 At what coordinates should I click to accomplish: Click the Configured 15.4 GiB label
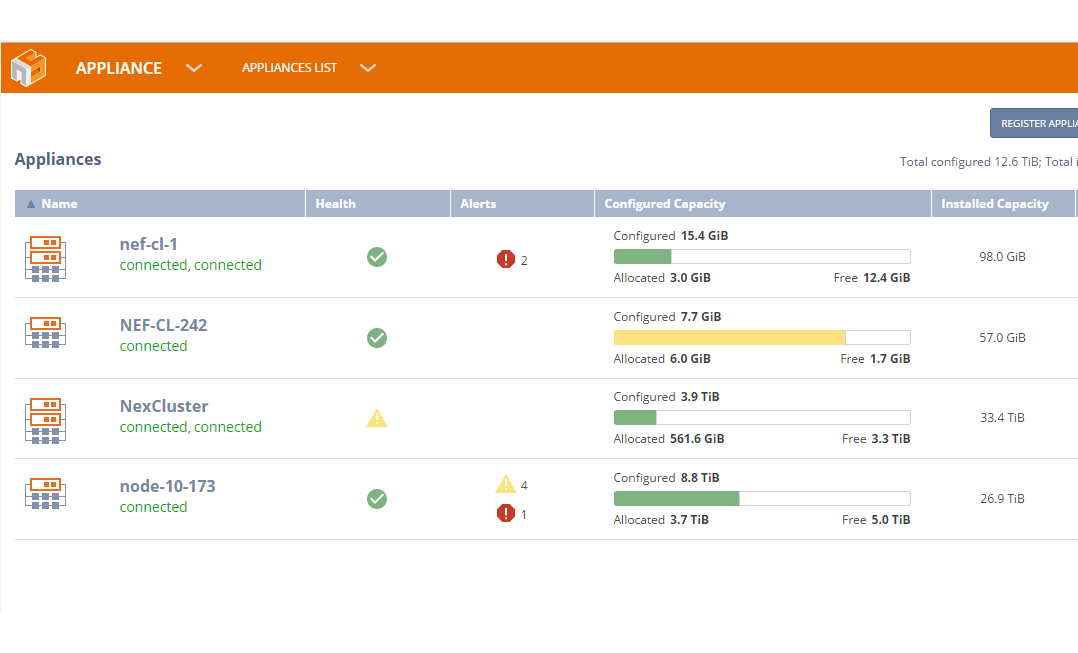671,236
